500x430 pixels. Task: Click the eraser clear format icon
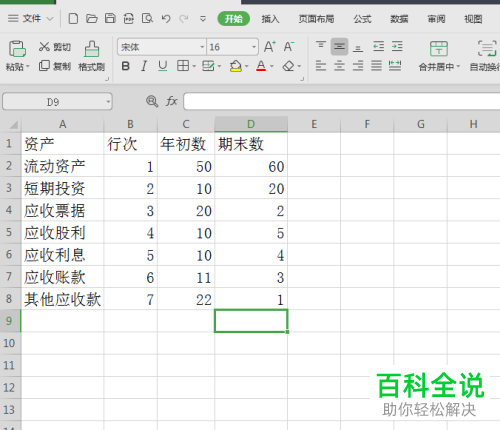288,66
